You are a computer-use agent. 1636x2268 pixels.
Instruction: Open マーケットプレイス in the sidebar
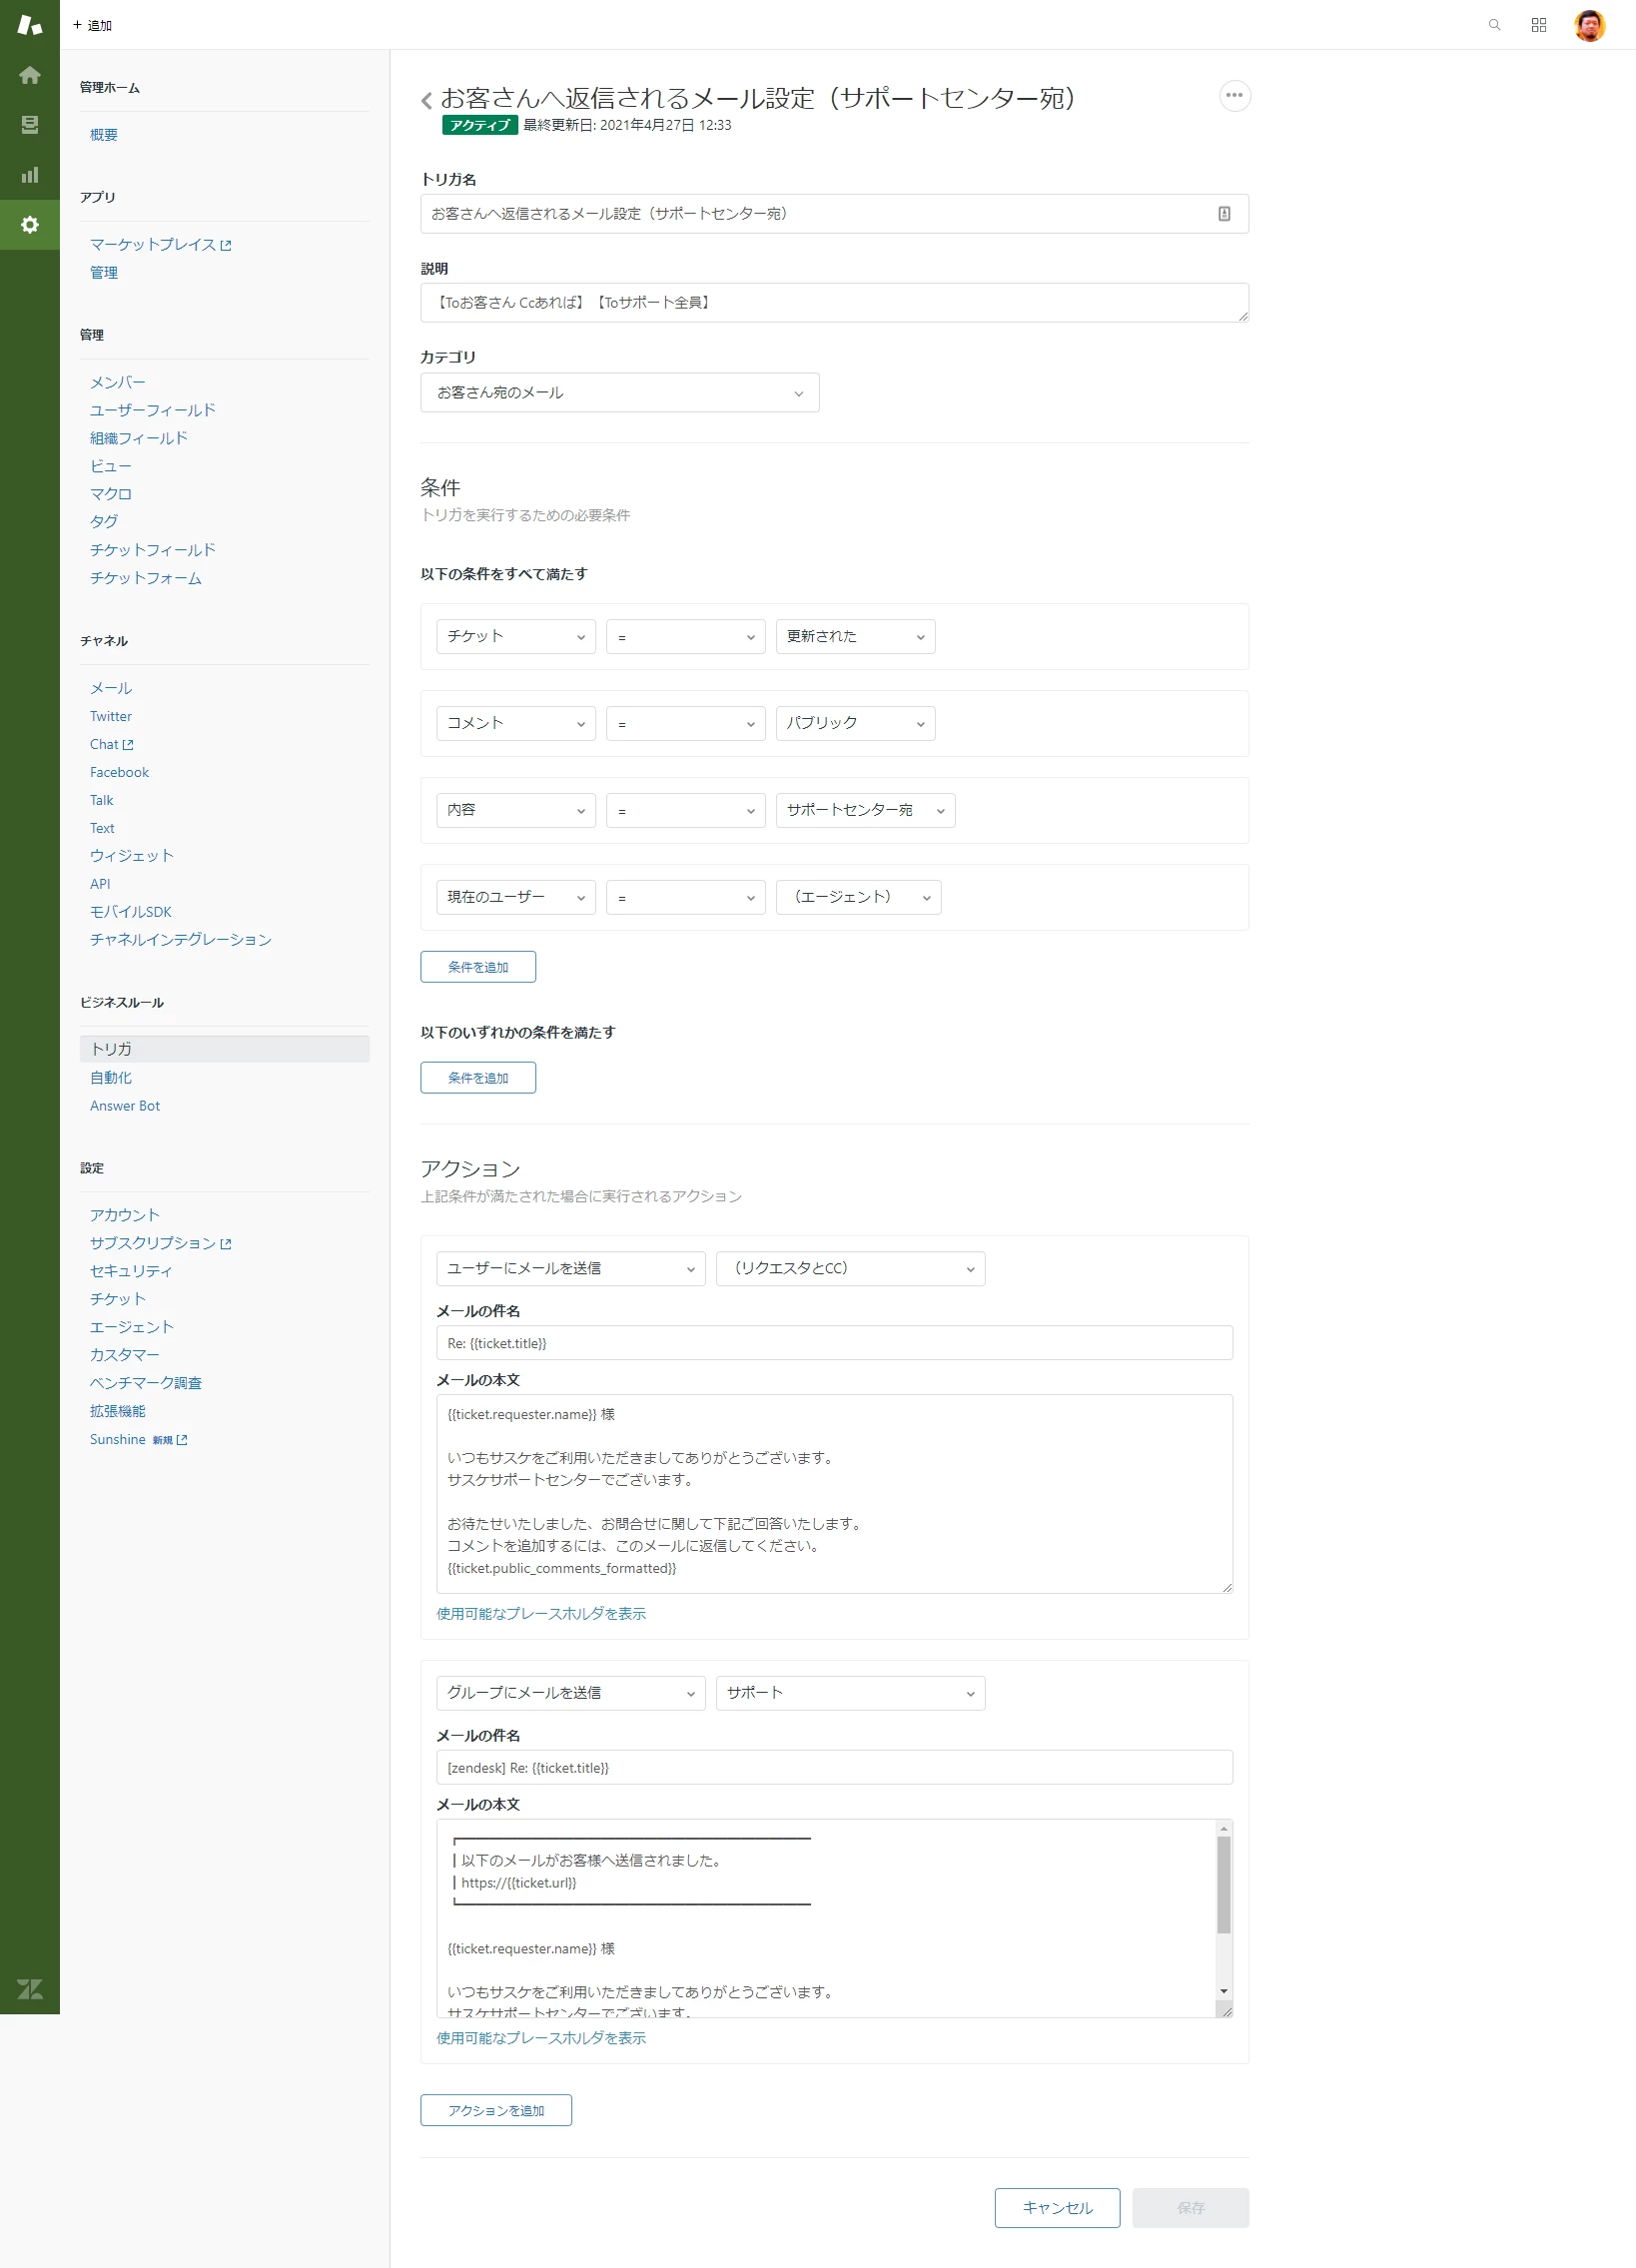(x=160, y=245)
